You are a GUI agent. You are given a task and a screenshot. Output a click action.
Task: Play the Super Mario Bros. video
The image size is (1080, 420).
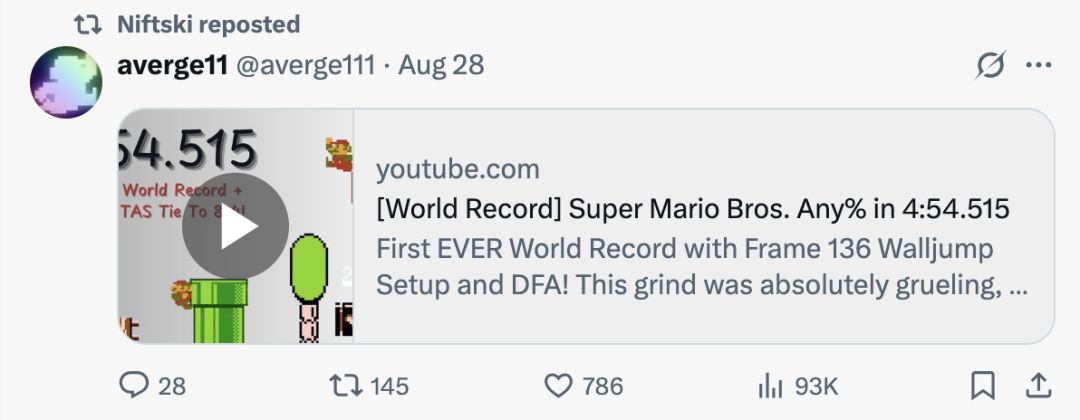(235, 227)
